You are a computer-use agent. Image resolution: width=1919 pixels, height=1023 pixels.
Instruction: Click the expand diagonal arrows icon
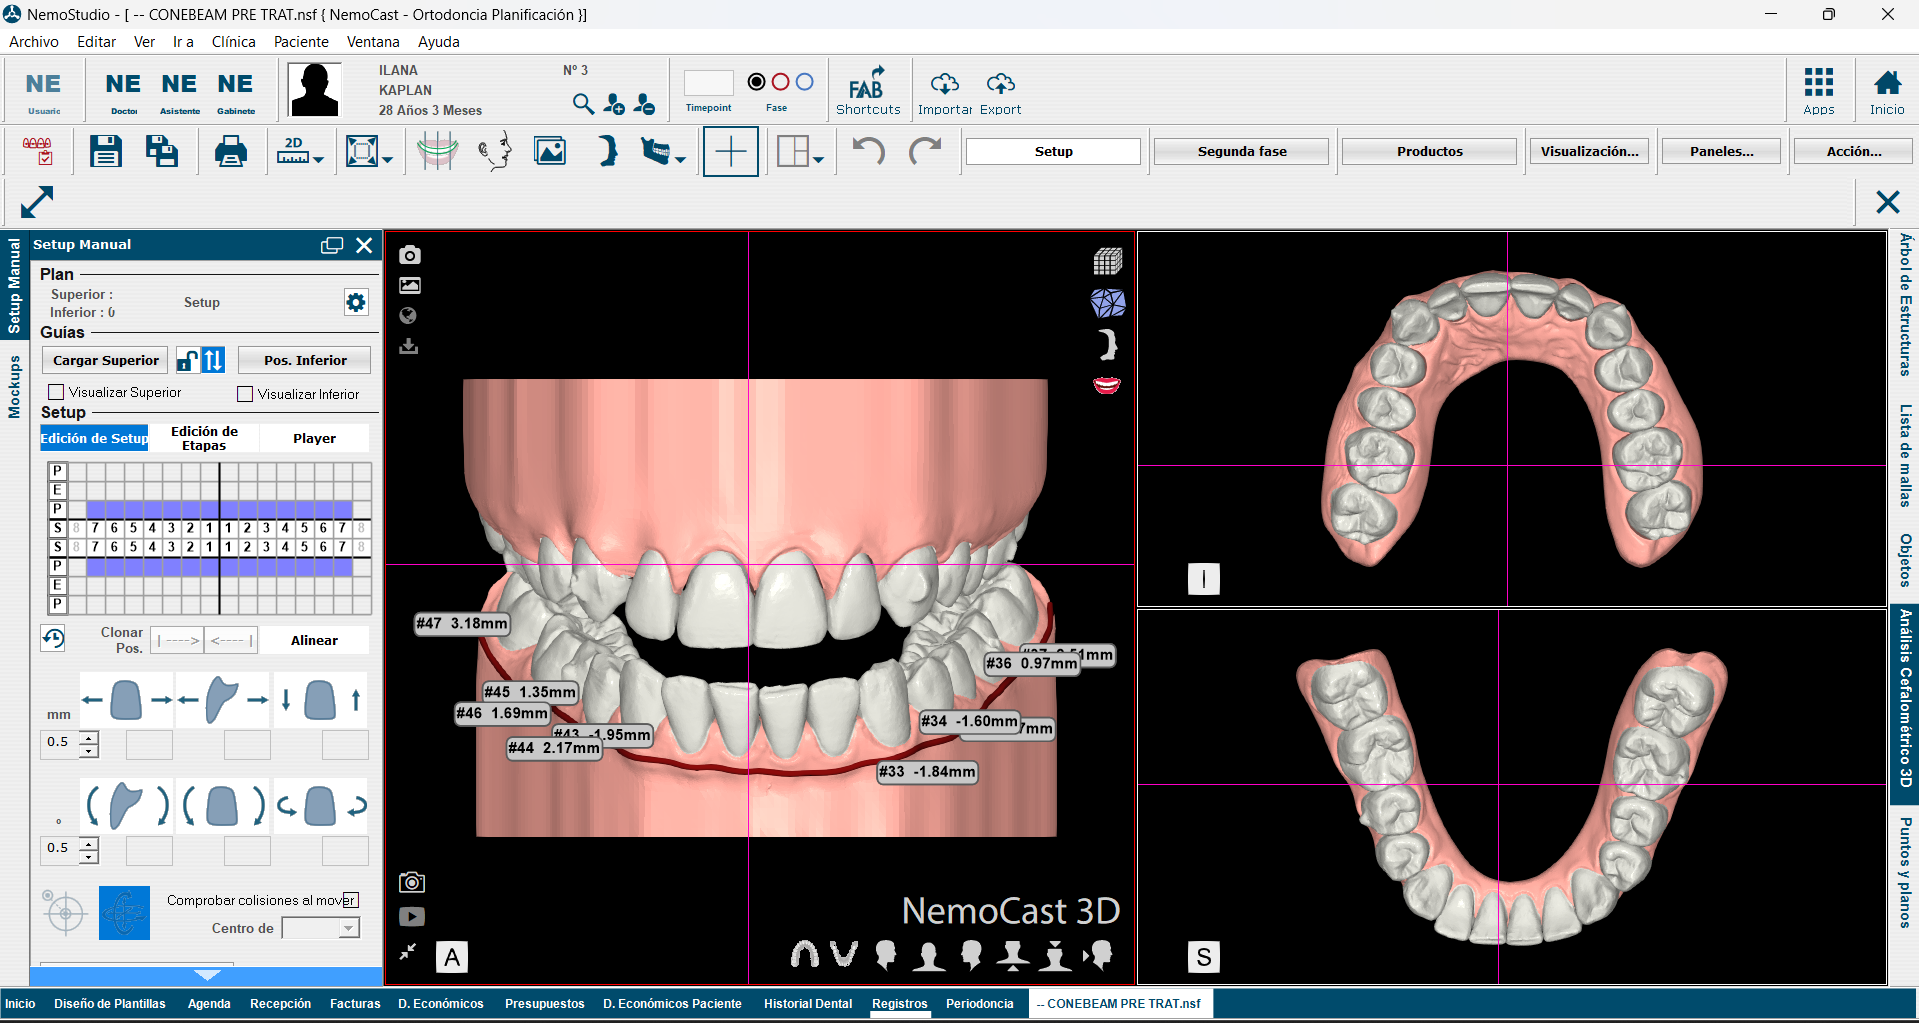pyautogui.click(x=37, y=202)
